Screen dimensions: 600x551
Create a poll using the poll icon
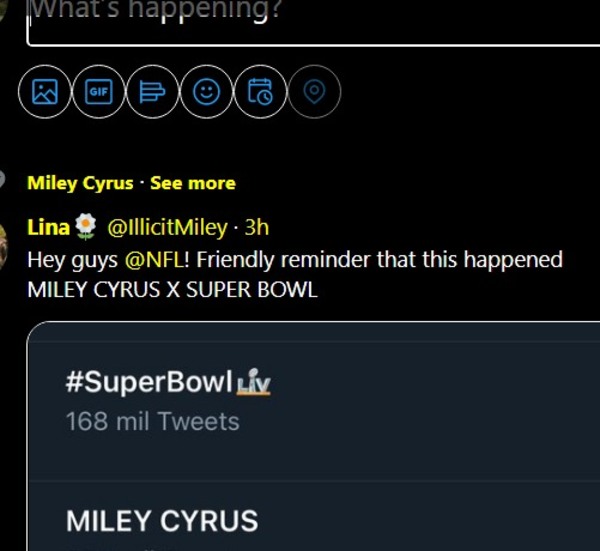pyautogui.click(x=152, y=93)
